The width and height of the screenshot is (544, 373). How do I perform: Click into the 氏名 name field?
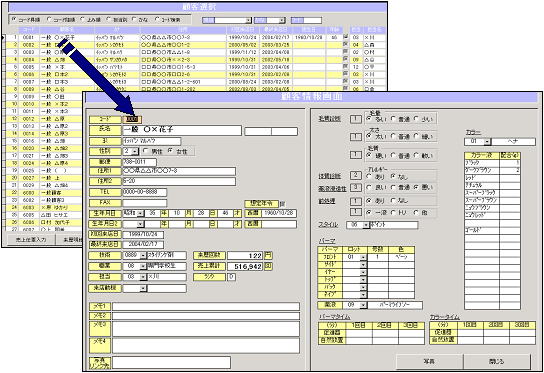(x=182, y=130)
